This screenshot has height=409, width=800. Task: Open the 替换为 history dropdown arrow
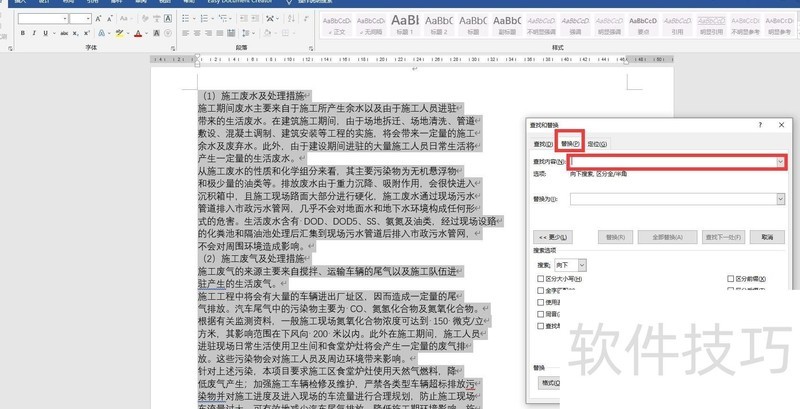[x=780, y=199]
